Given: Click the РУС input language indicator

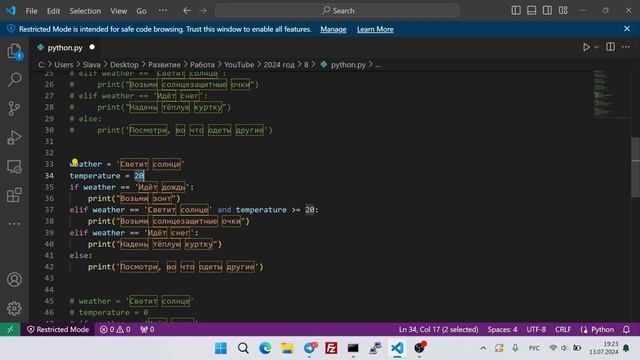Looking at the screenshot, I should pyautogui.click(x=534, y=348).
